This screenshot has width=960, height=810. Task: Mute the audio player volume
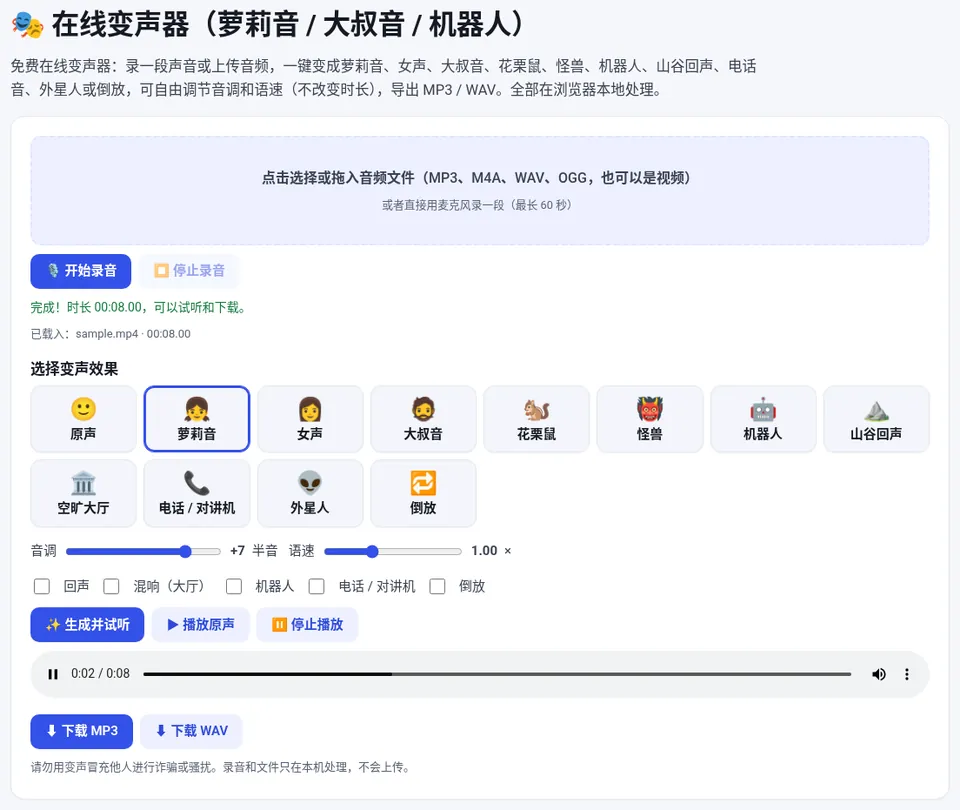pyautogui.click(x=879, y=674)
